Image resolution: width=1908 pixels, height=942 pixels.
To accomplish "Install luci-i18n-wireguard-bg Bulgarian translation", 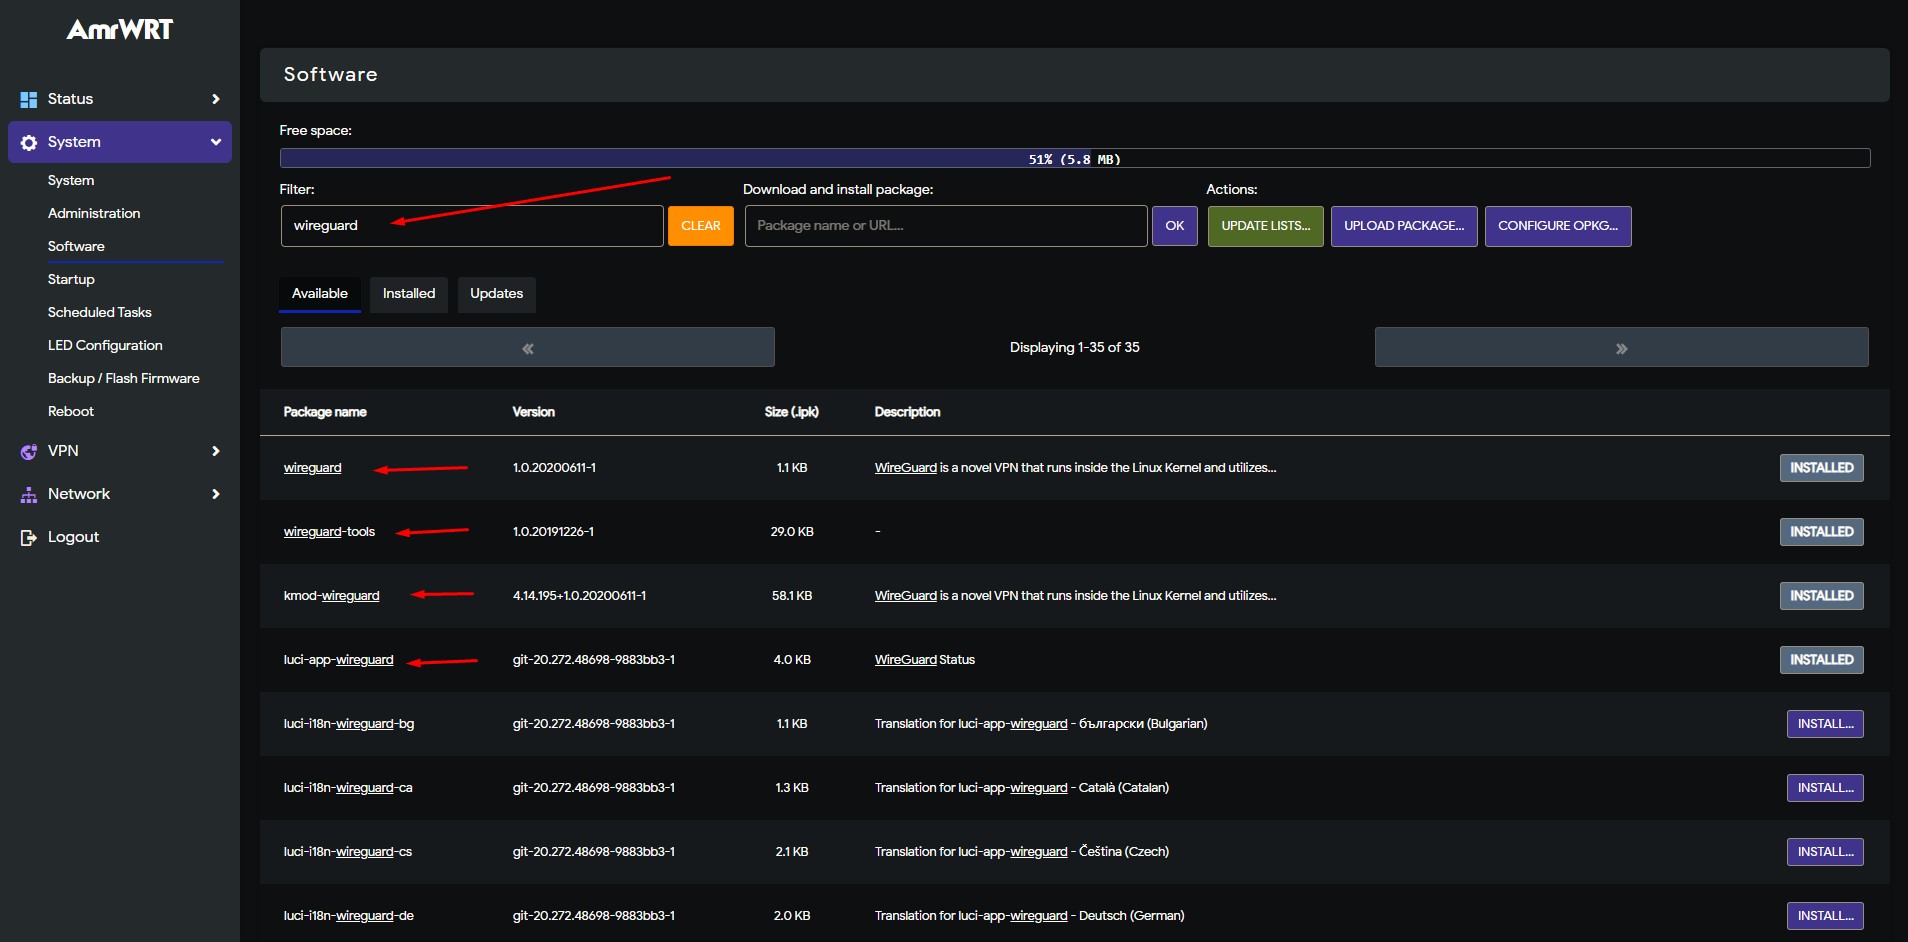I will (1825, 724).
